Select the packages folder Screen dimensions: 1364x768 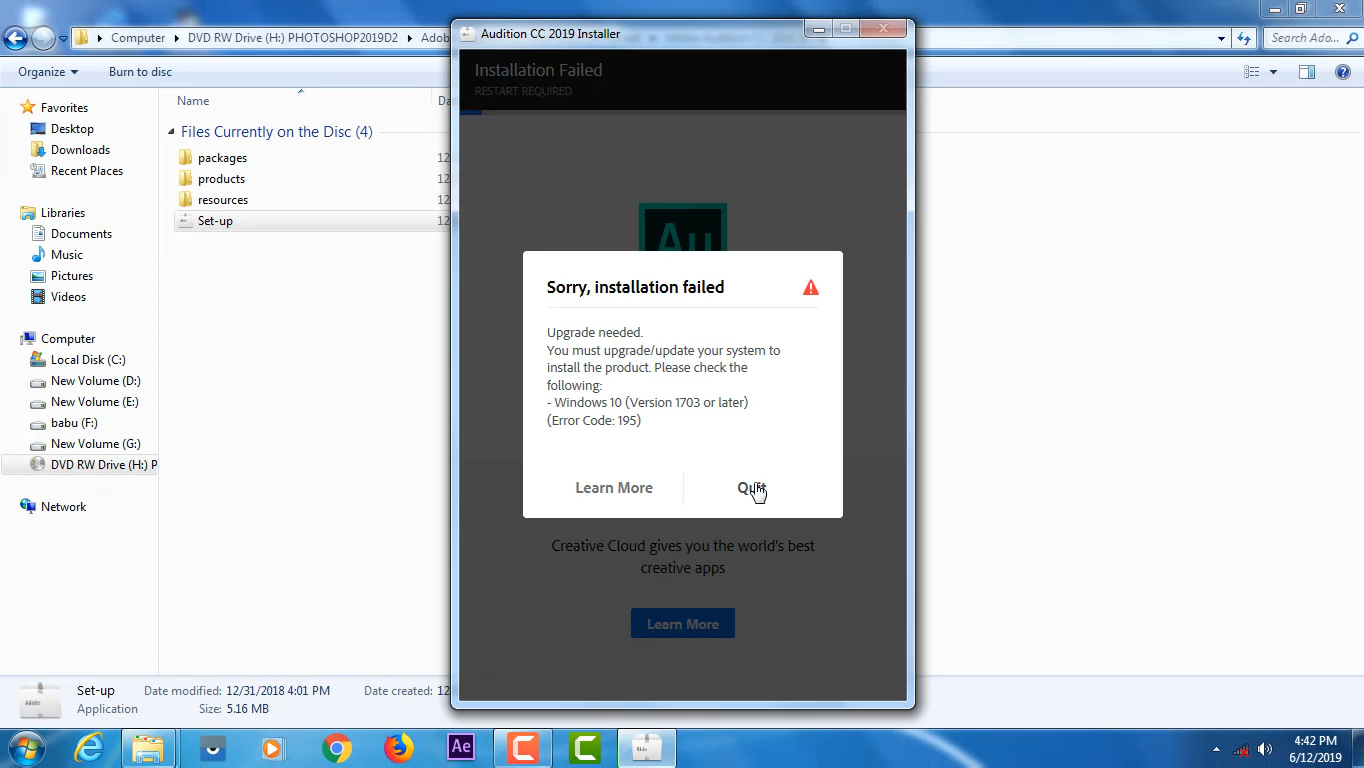click(222, 158)
